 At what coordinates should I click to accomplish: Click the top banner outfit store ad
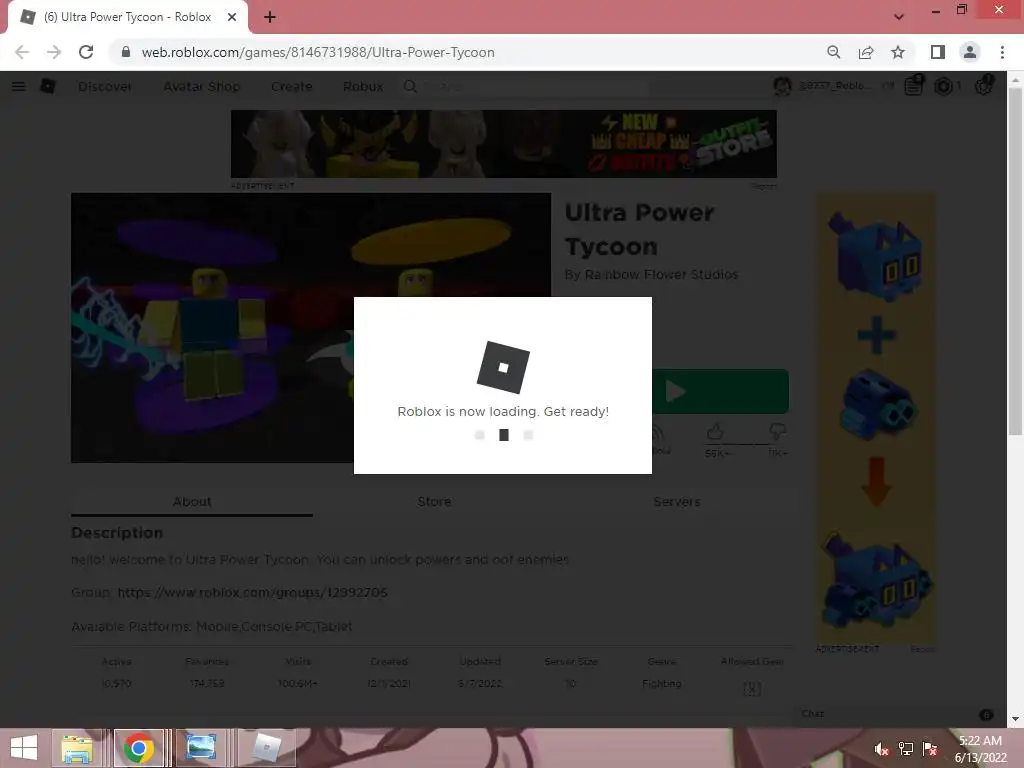pyautogui.click(x=504, y=144)
